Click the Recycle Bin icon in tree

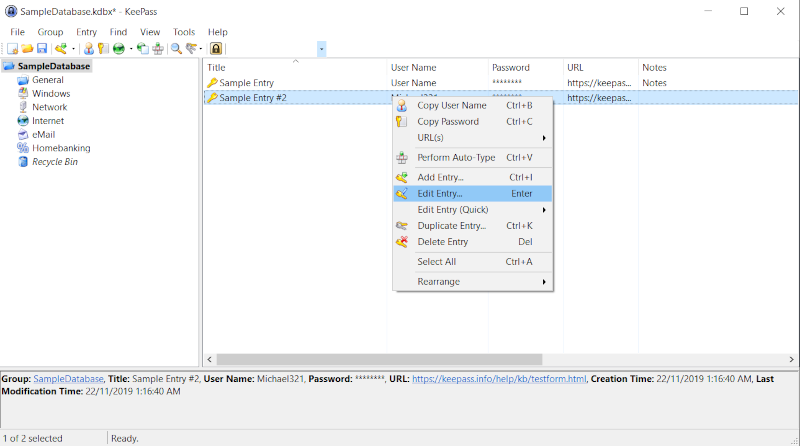(x=23, y=162)
